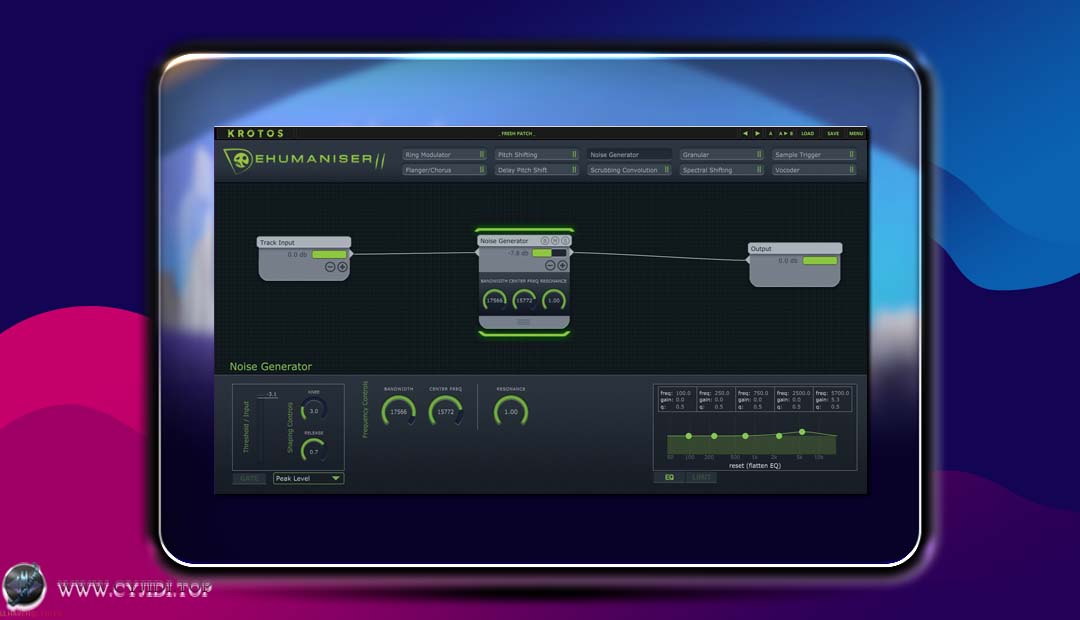1080x620 pixels.
Task: Click the Granular drag handle icon
Action: 758,155
